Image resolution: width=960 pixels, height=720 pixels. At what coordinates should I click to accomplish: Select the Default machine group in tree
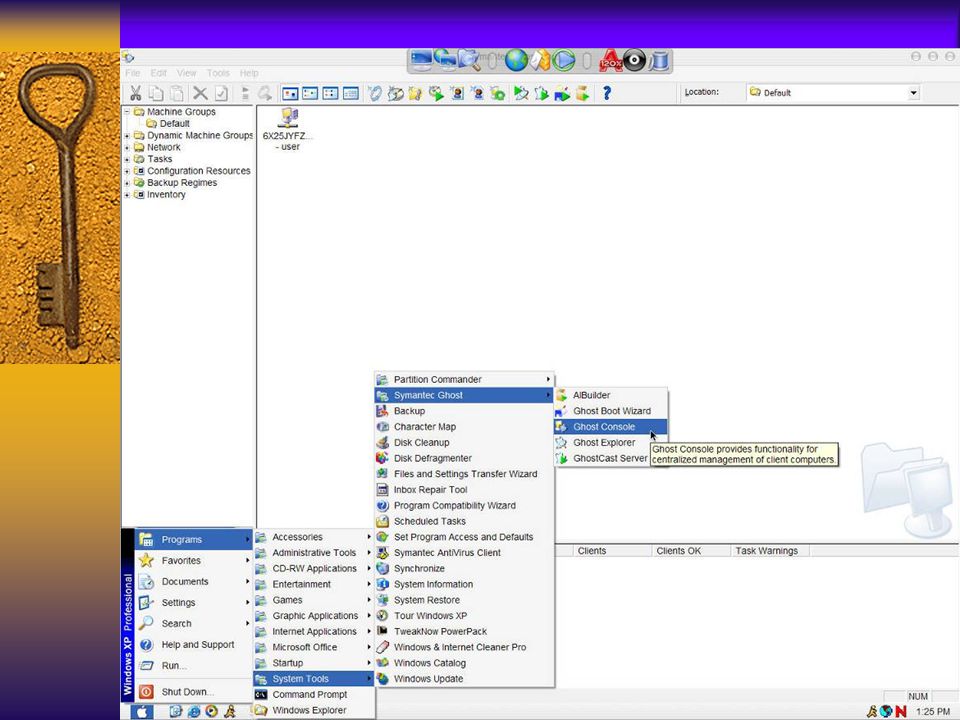174,124
